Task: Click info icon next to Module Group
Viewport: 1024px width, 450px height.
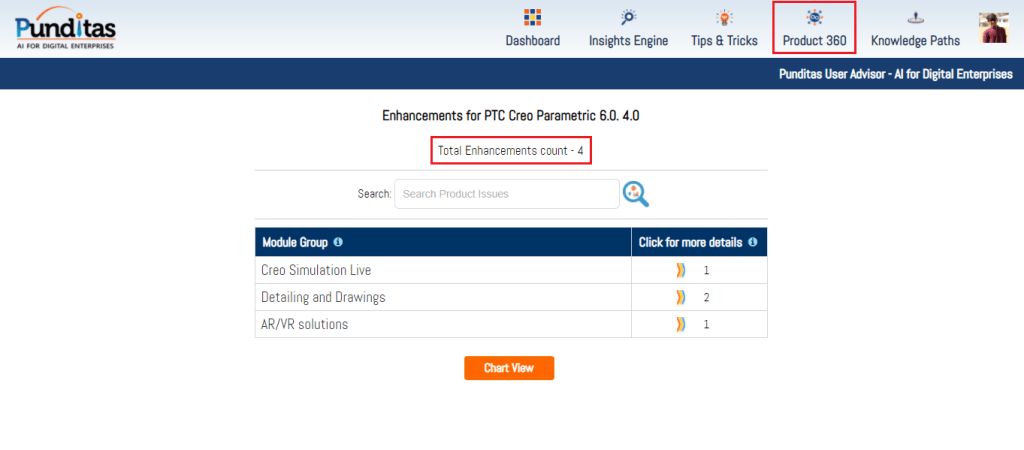Action: click(338, 243)
